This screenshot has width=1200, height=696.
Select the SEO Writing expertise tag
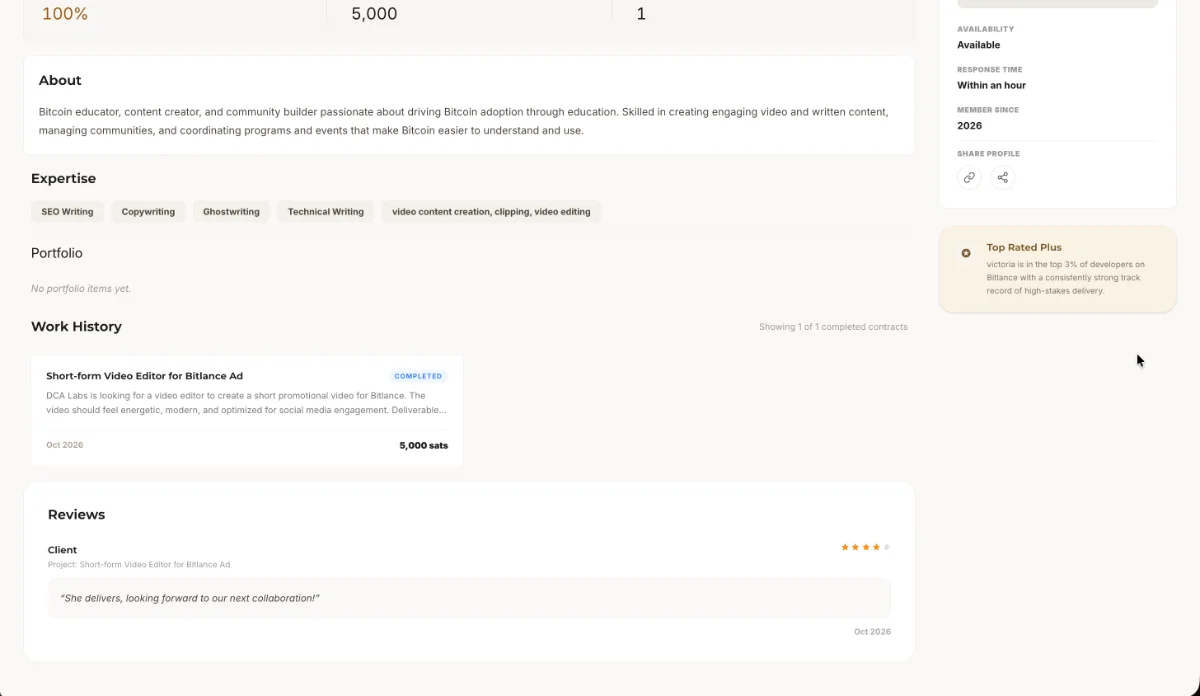click(67, 212)
